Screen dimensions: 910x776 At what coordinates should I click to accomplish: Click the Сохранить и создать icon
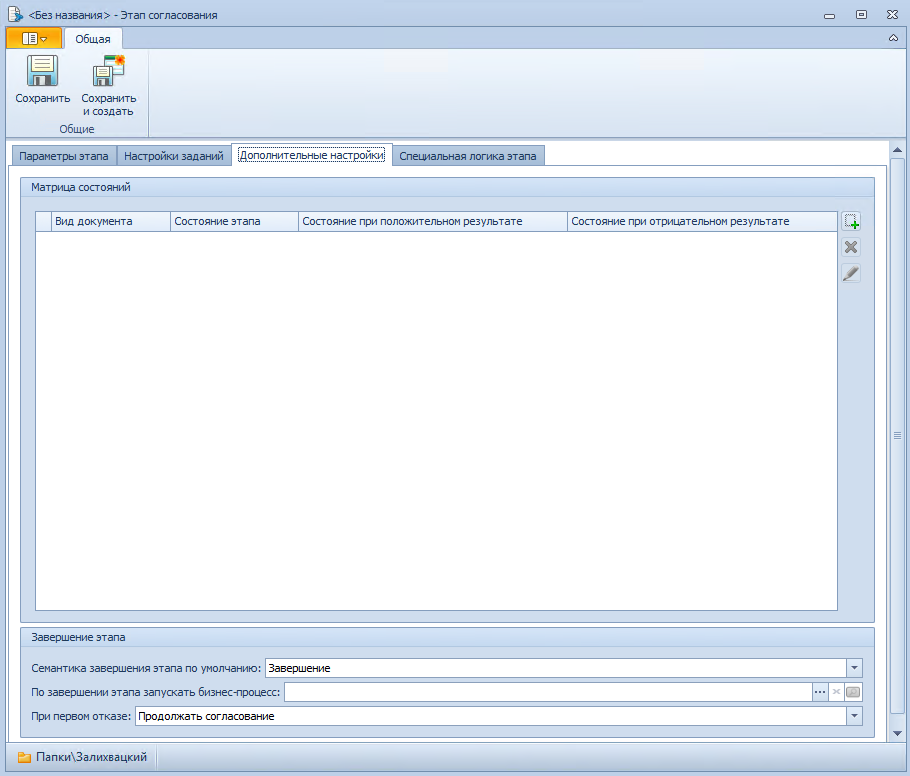108,72
